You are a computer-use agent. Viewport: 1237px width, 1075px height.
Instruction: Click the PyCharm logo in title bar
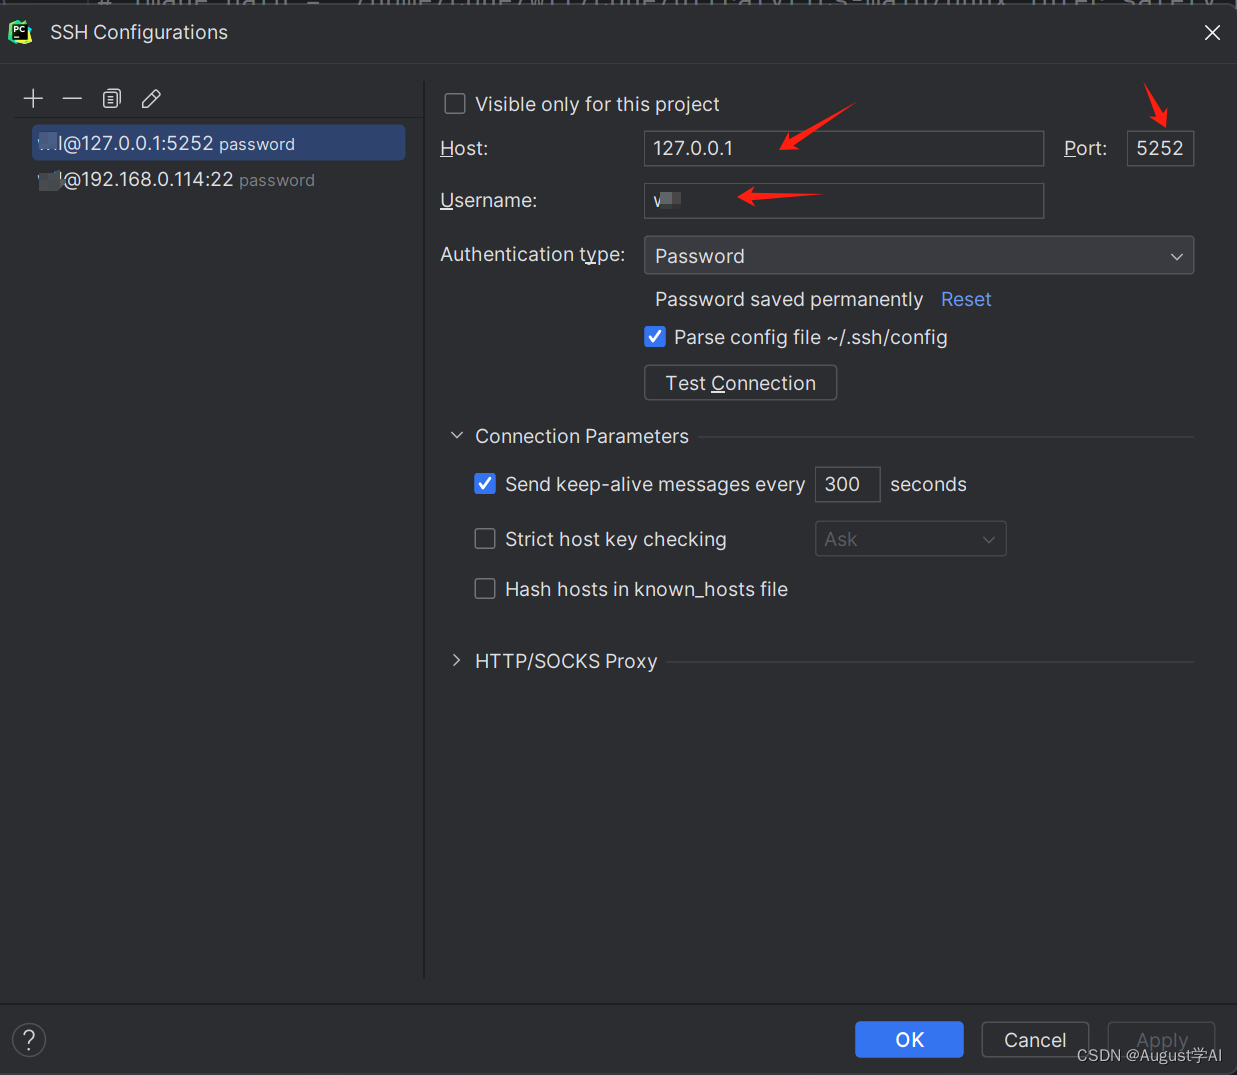pyautogui.click(x=20, y=32)
